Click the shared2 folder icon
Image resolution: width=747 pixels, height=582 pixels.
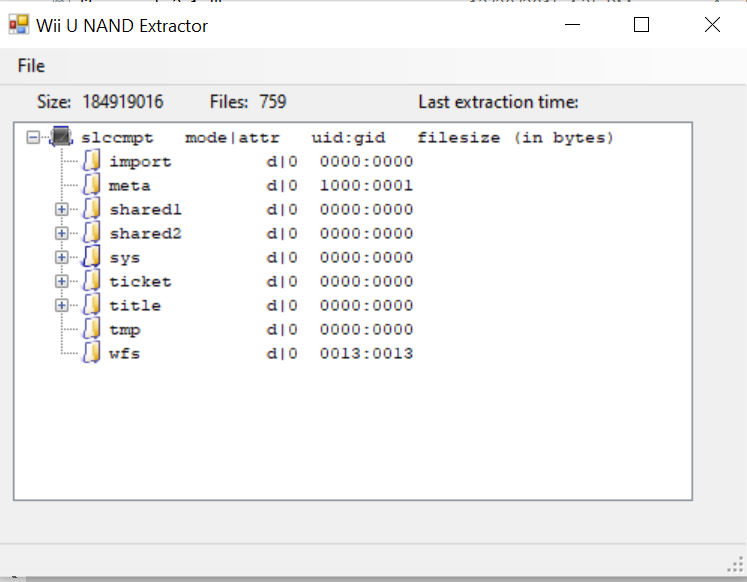(91, 233)
